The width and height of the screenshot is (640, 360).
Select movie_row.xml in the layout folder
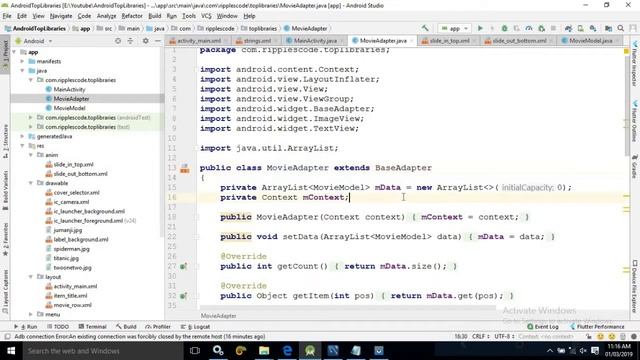point(73,305)
